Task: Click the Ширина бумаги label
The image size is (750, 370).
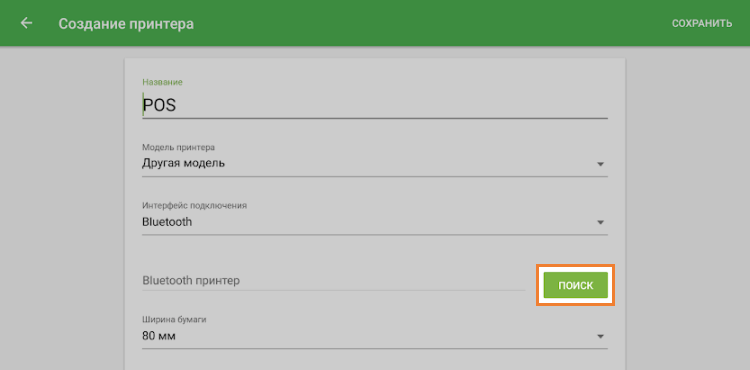Action: [x=174, y=319]
